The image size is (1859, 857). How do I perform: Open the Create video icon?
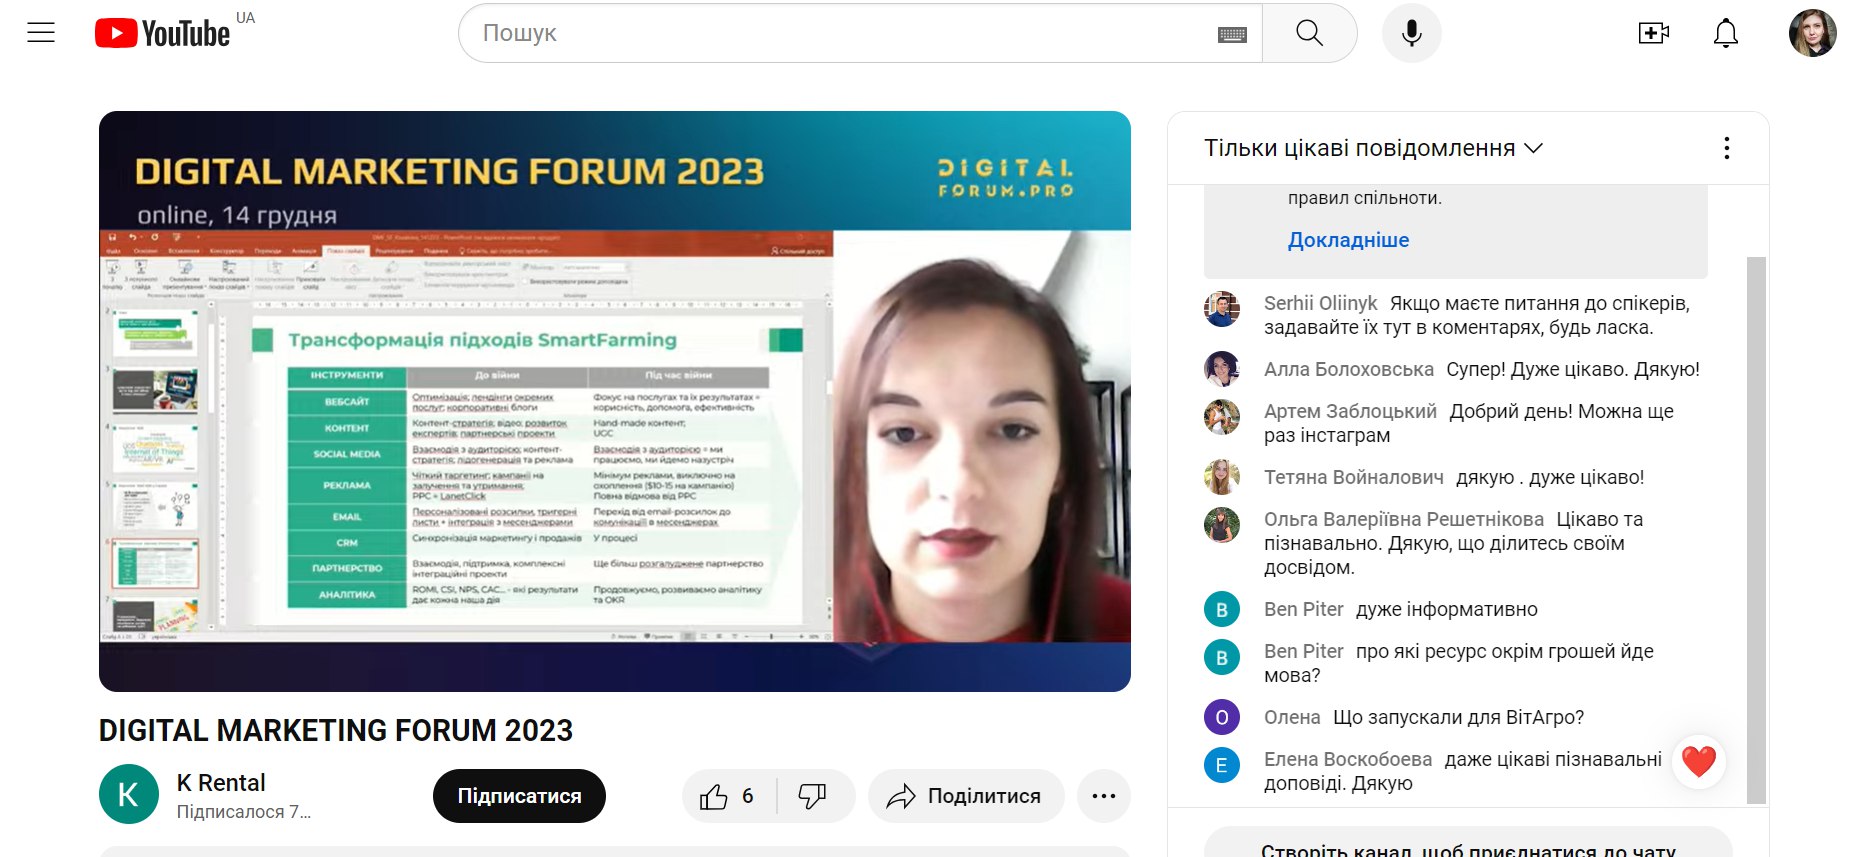(1654, 33)
